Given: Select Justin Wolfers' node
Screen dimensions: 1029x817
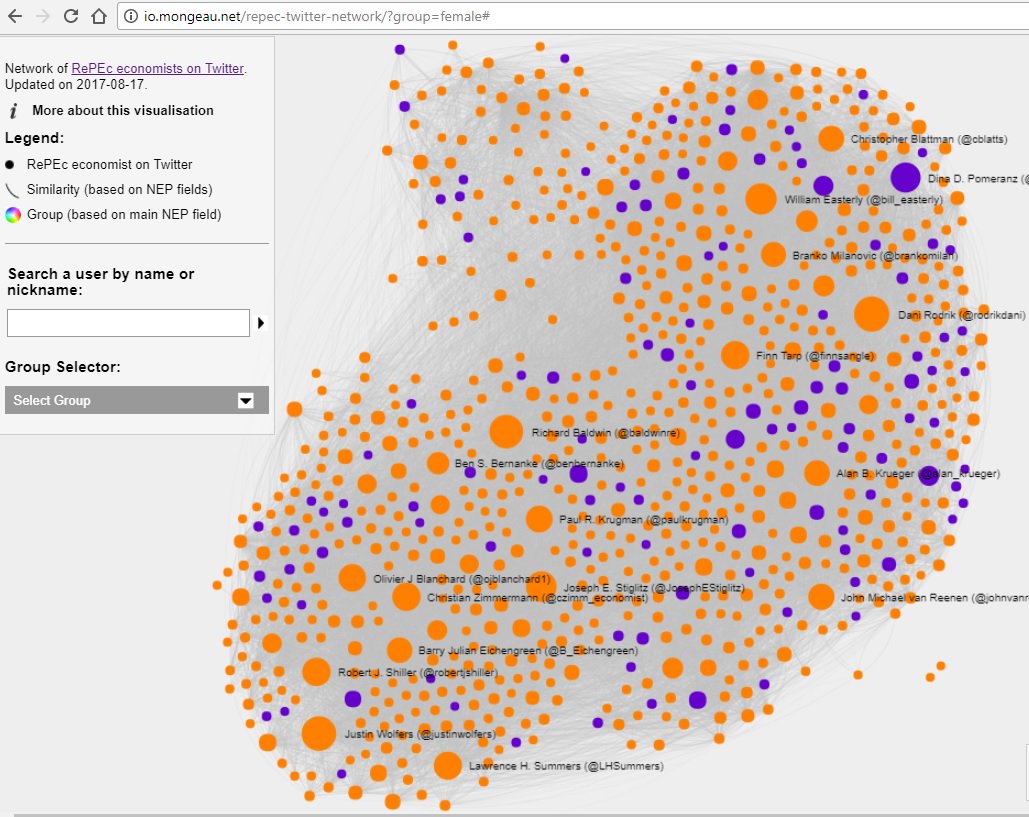Looking at the screenshot, I should [x=318, y=733].
